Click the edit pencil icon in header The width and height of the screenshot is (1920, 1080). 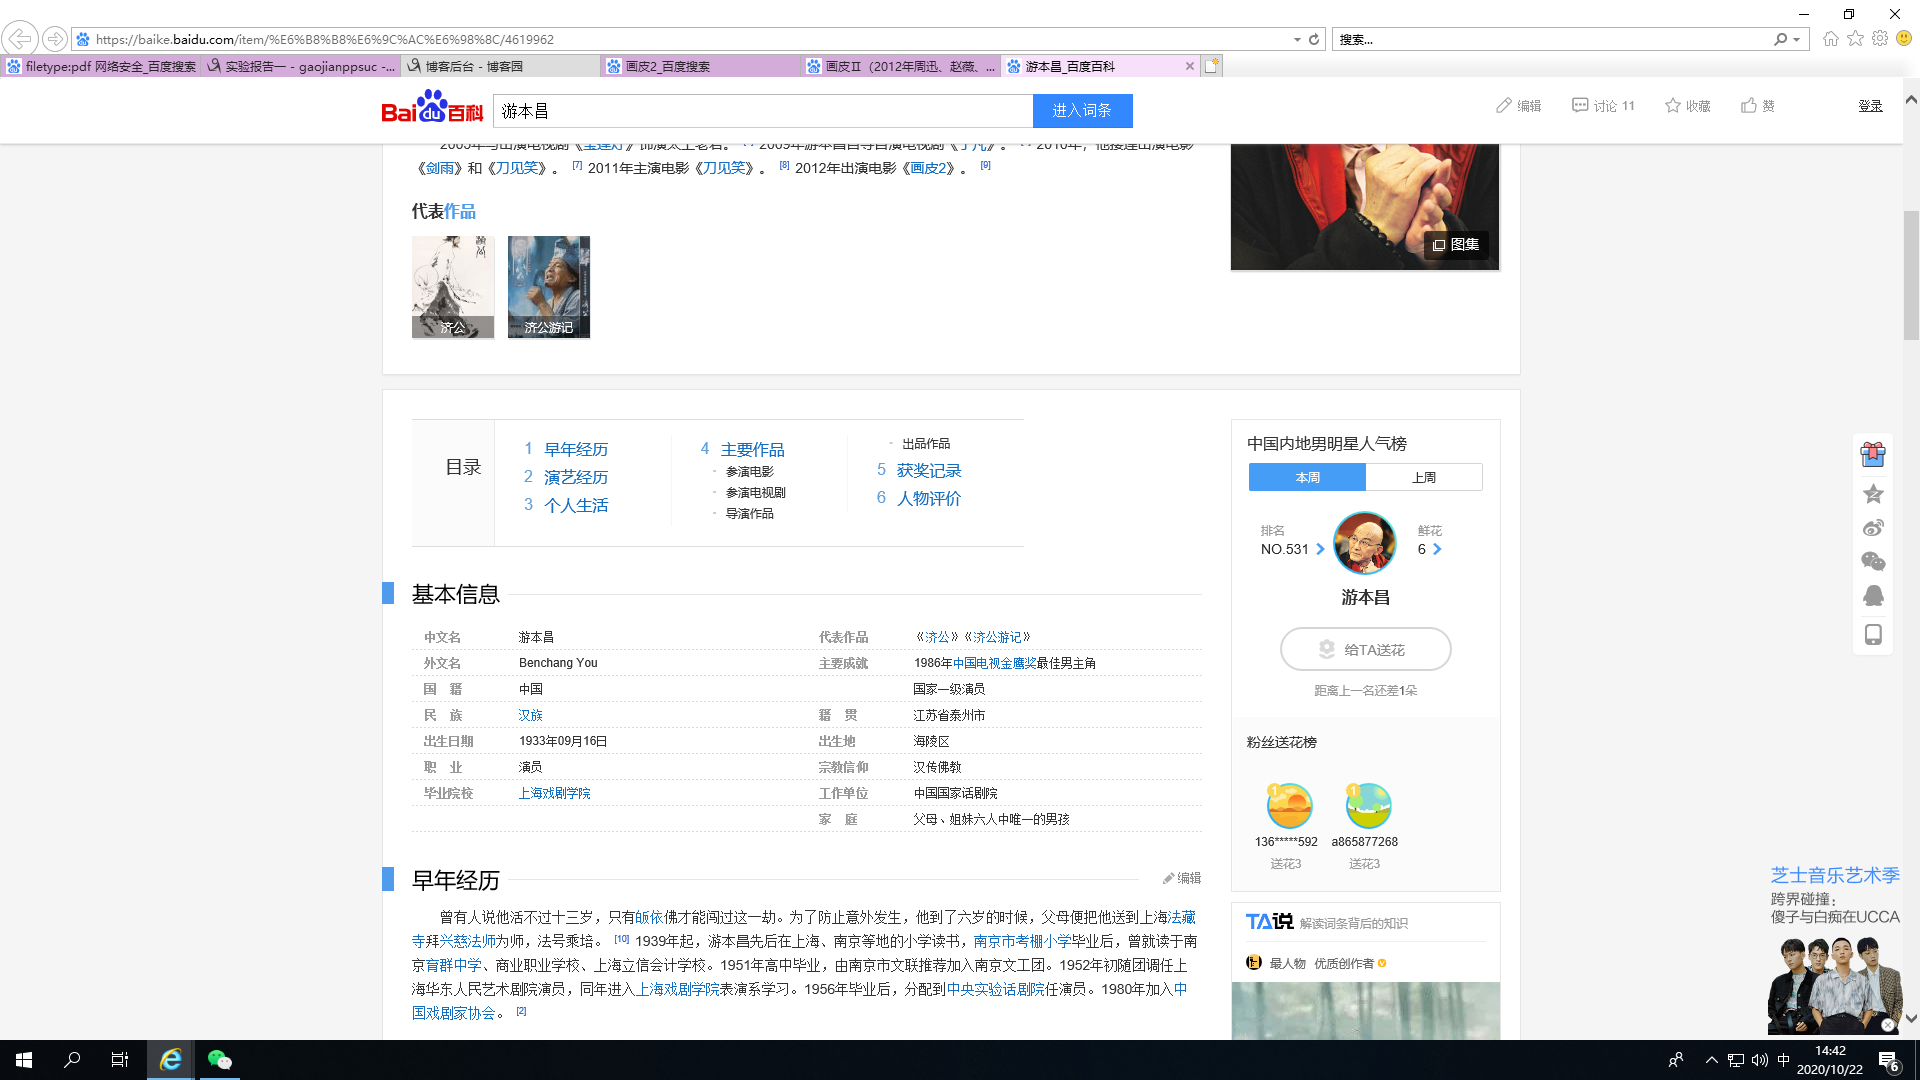coord(1504,106)
